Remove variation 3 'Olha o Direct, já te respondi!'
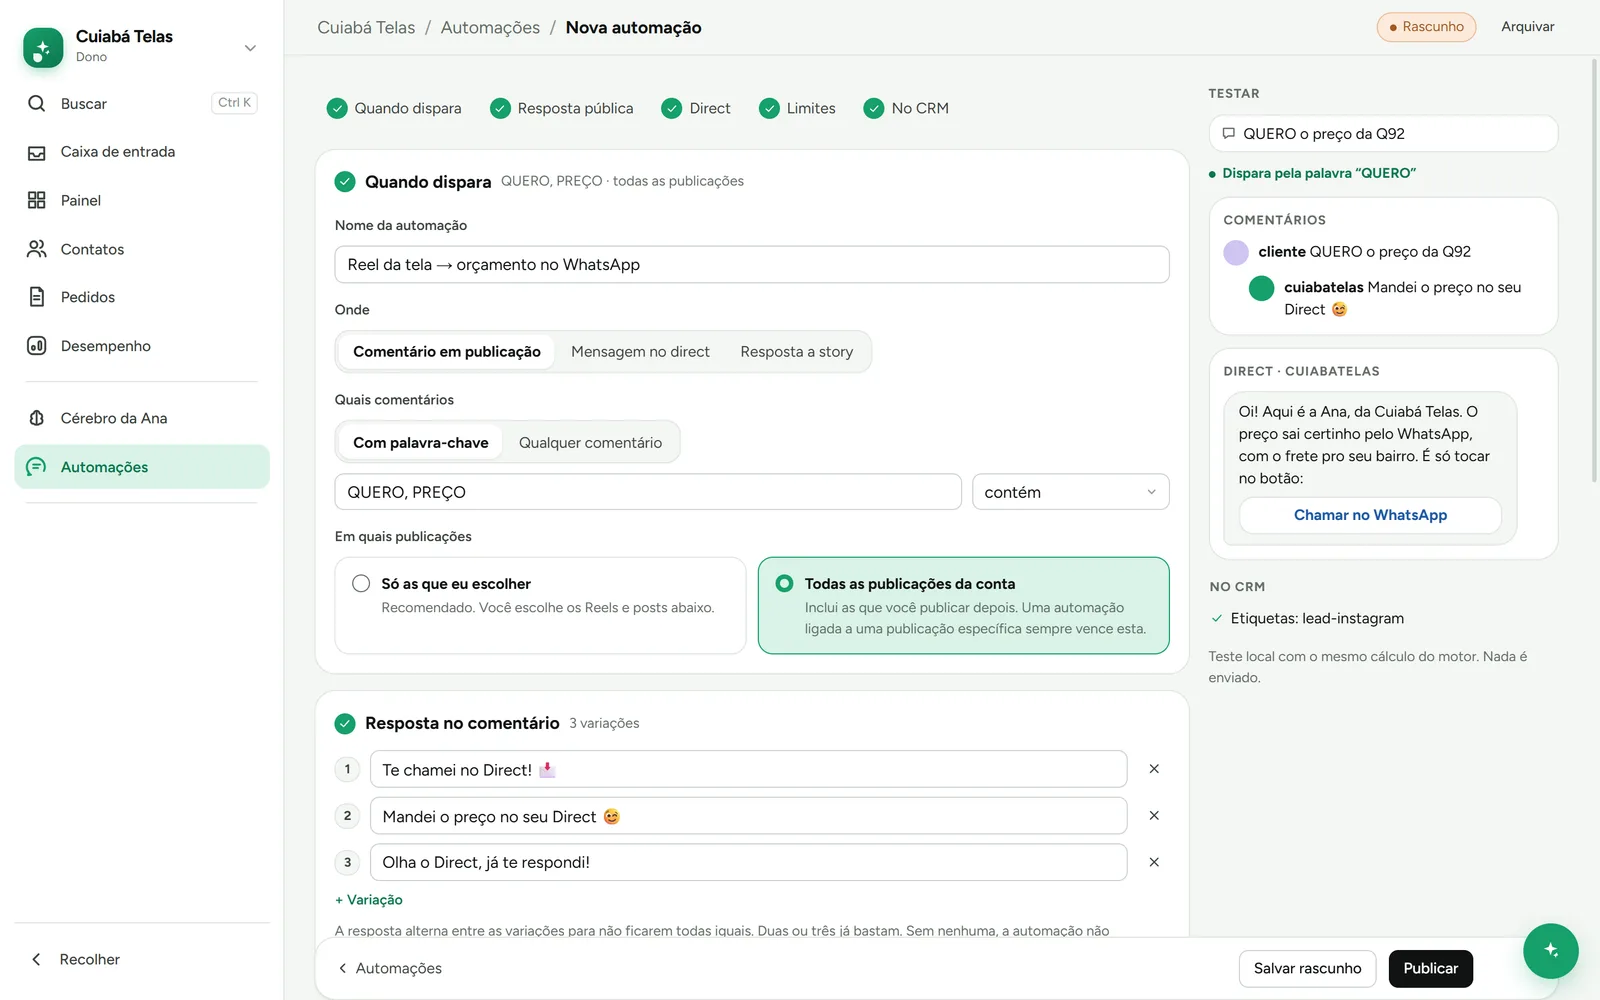Screen dimensions: 1600x1000 [1154, 862]
